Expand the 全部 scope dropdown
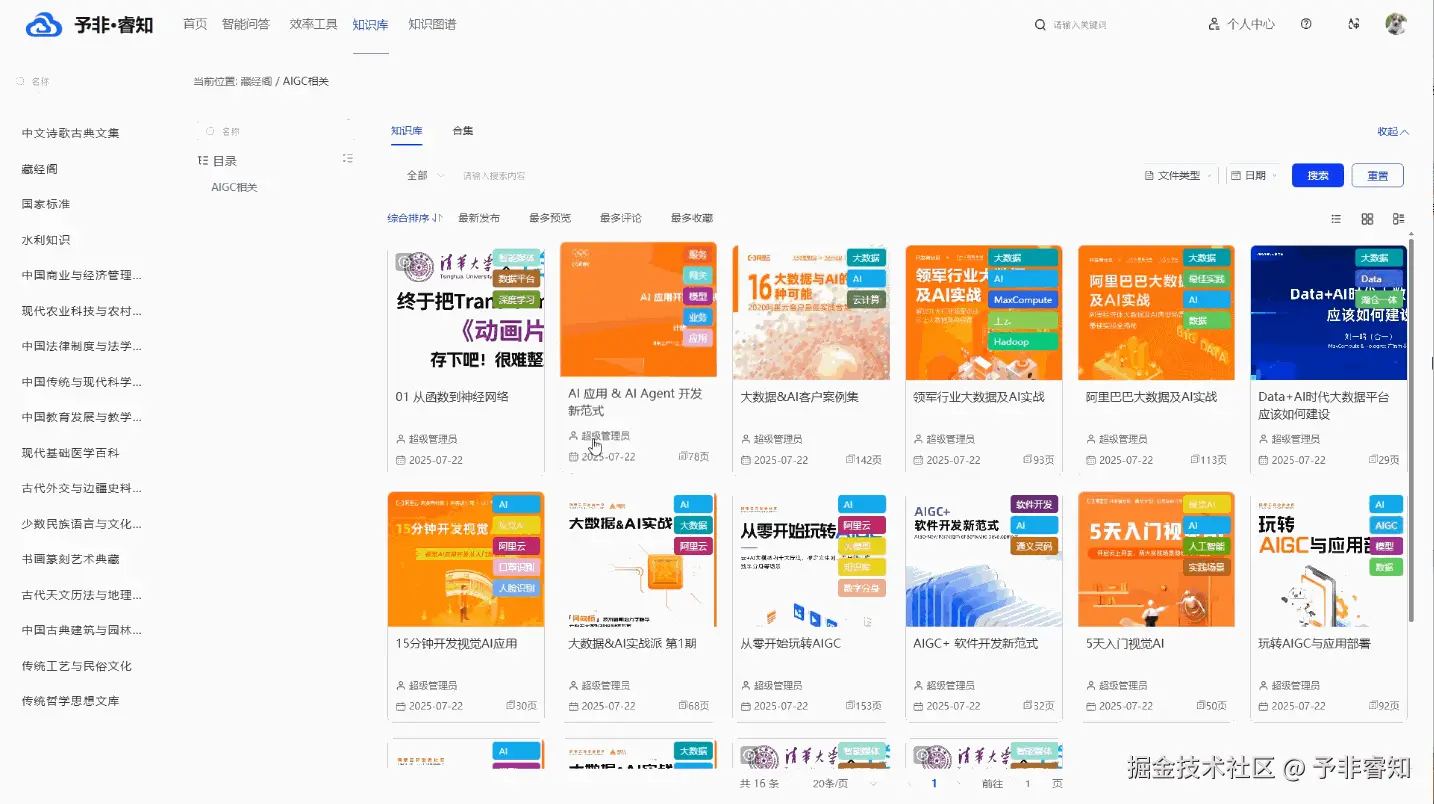This screenshot has width=1434, height=804. (x=425, y=175)
